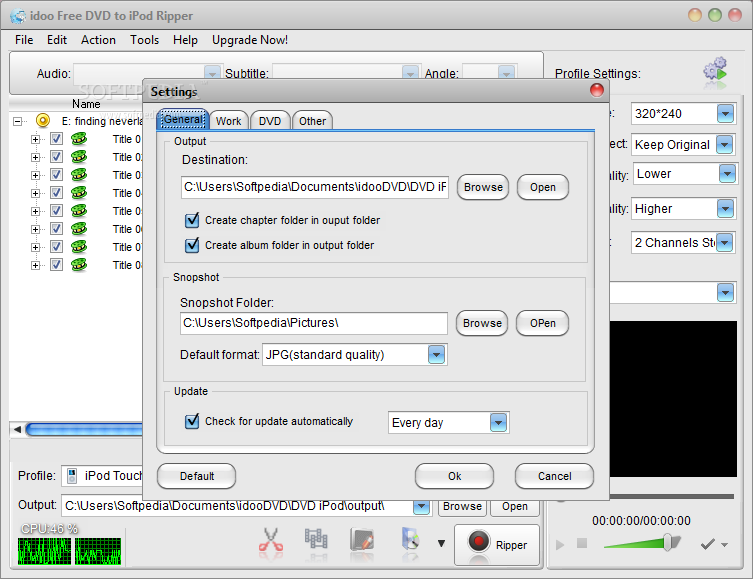Open the 2 Channels Stereo dropdown

pos(724,242)
